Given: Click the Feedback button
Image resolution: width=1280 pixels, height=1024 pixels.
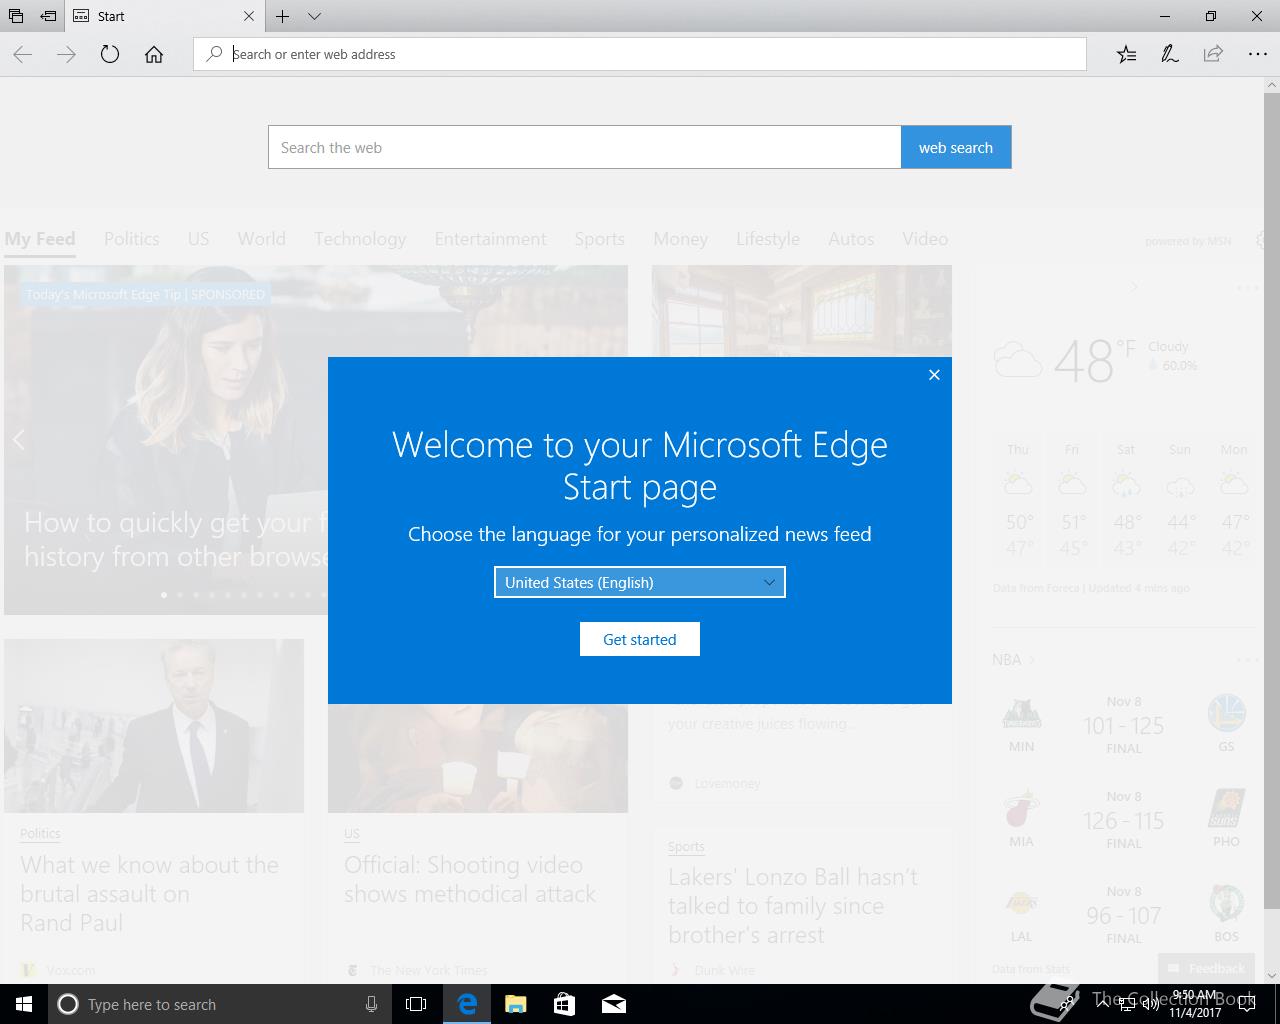Looking at the screenshot, I should click(1206, 968).
